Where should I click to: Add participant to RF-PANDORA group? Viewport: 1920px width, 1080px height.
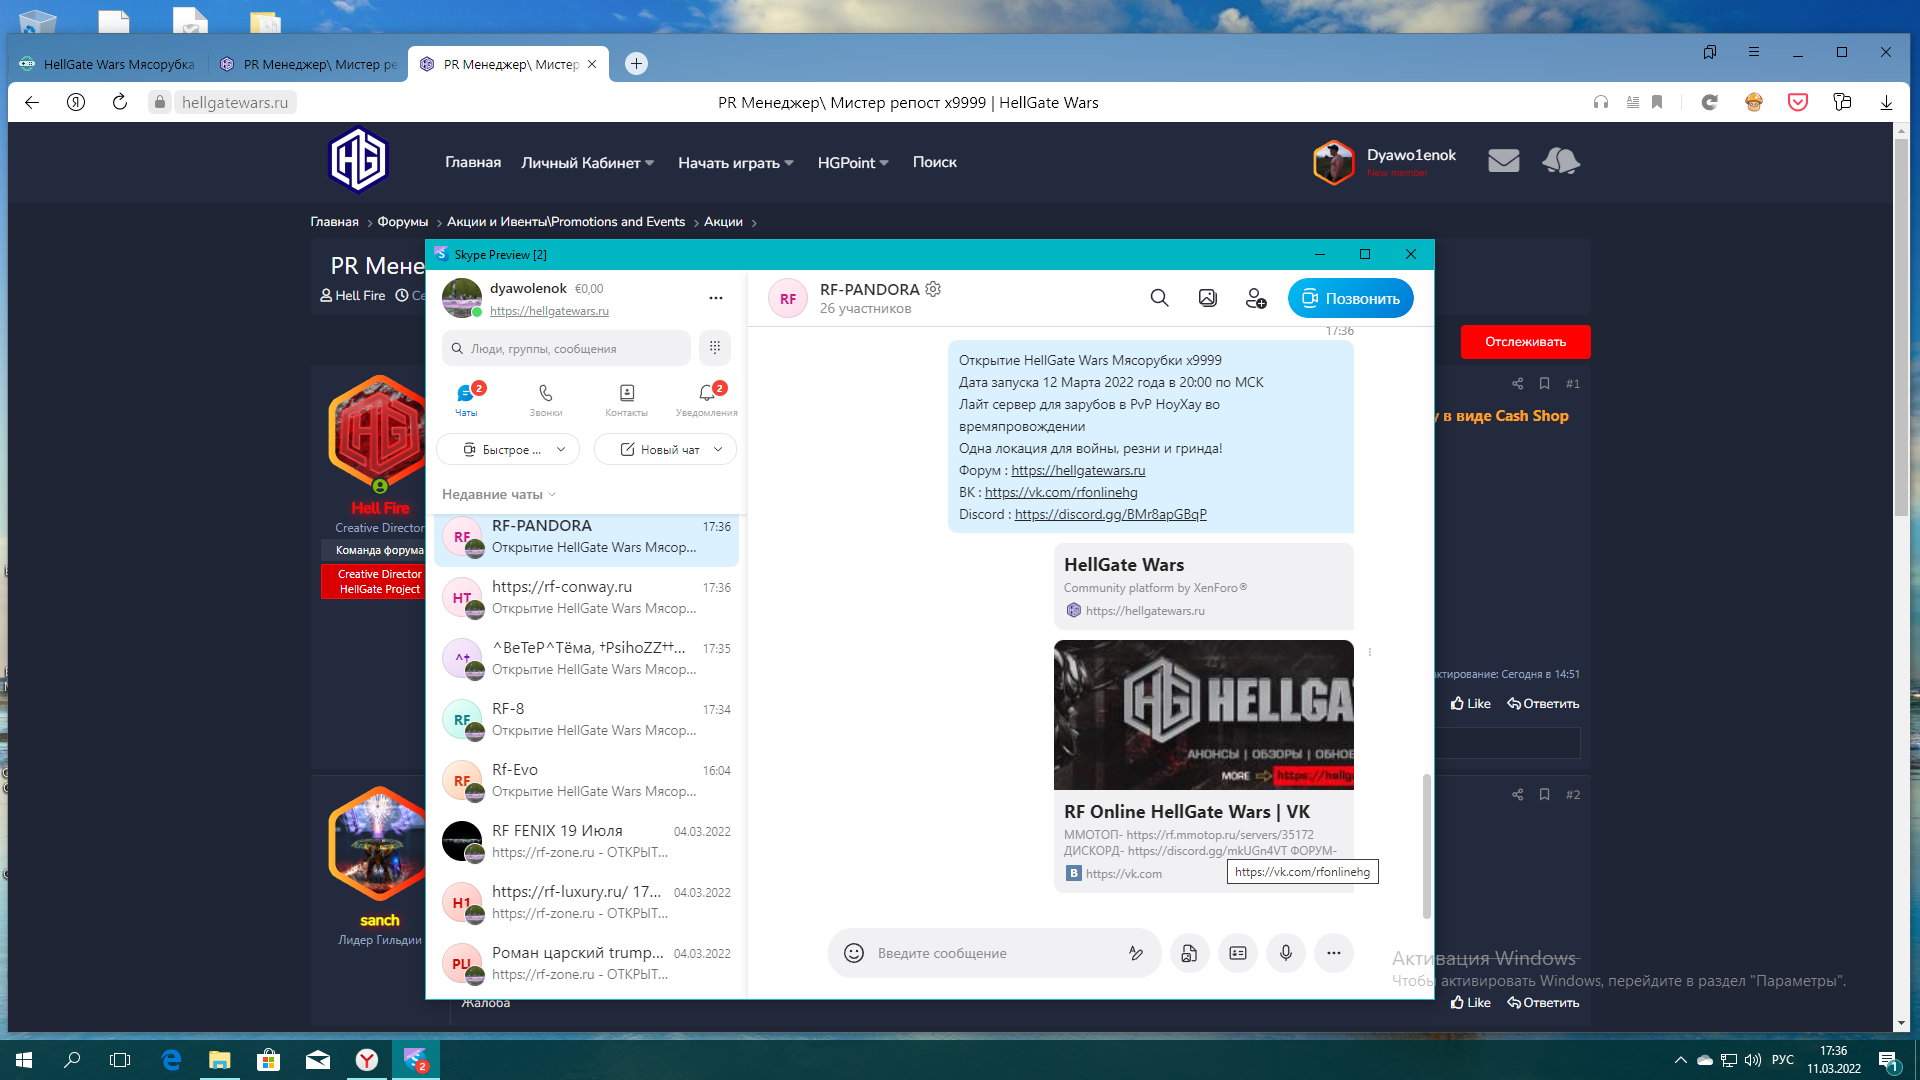point(1256,298)
